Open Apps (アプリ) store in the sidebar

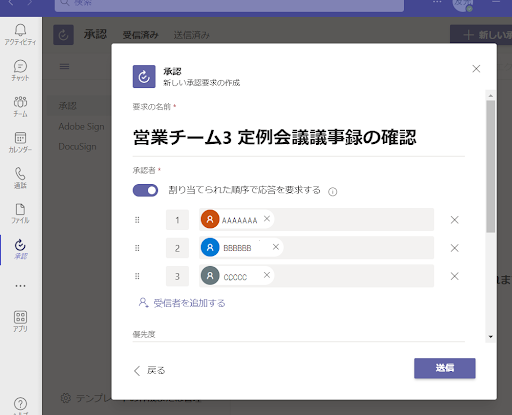(20, 321)
